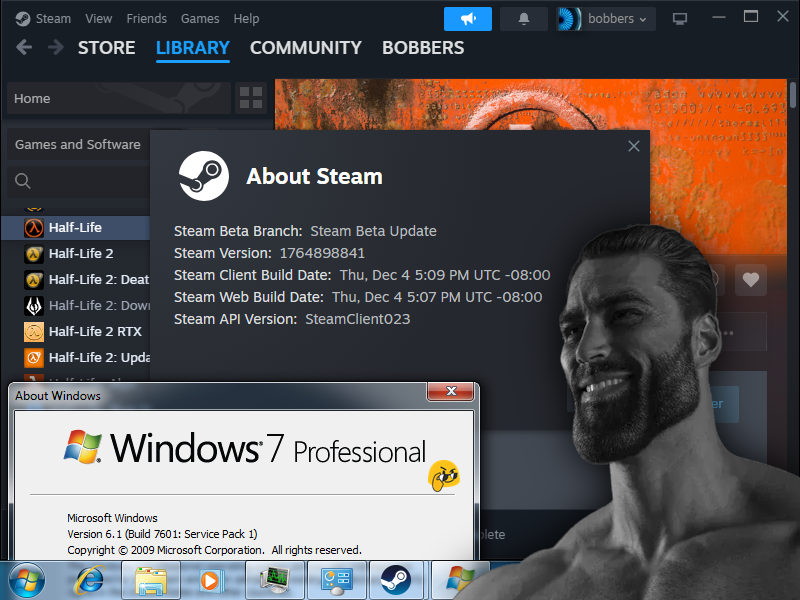
Task: Open search with the magnifying glass icon
Action: [22, 181]
